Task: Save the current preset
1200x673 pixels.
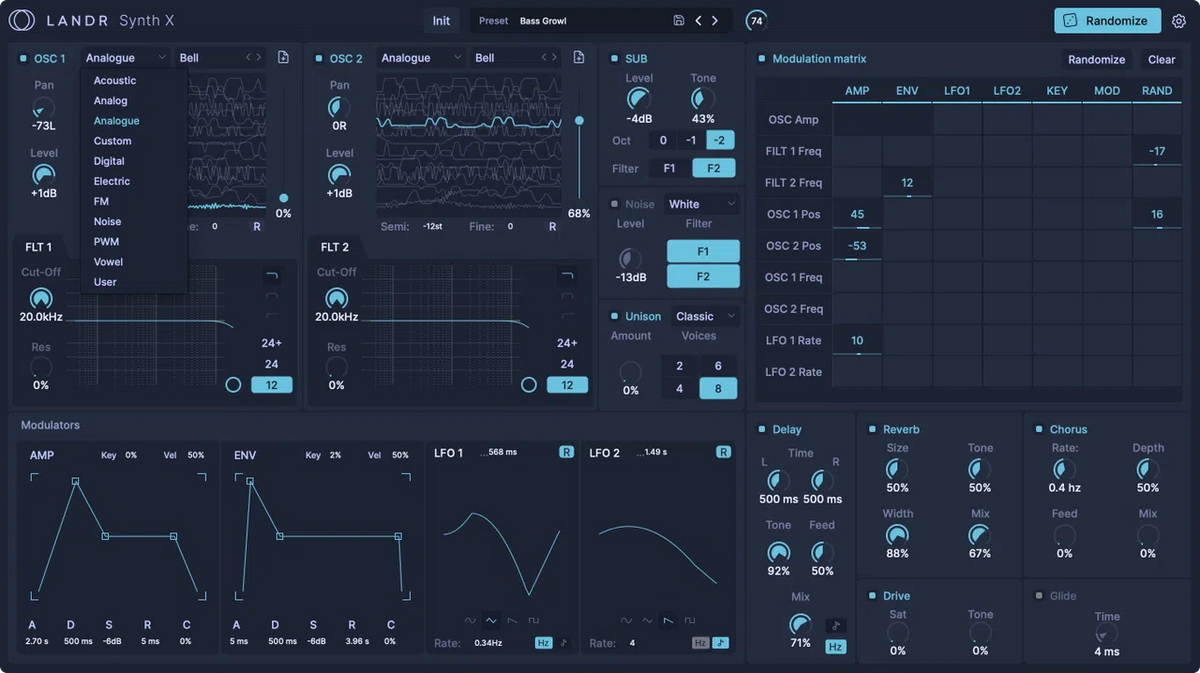Action: point(679,20)
